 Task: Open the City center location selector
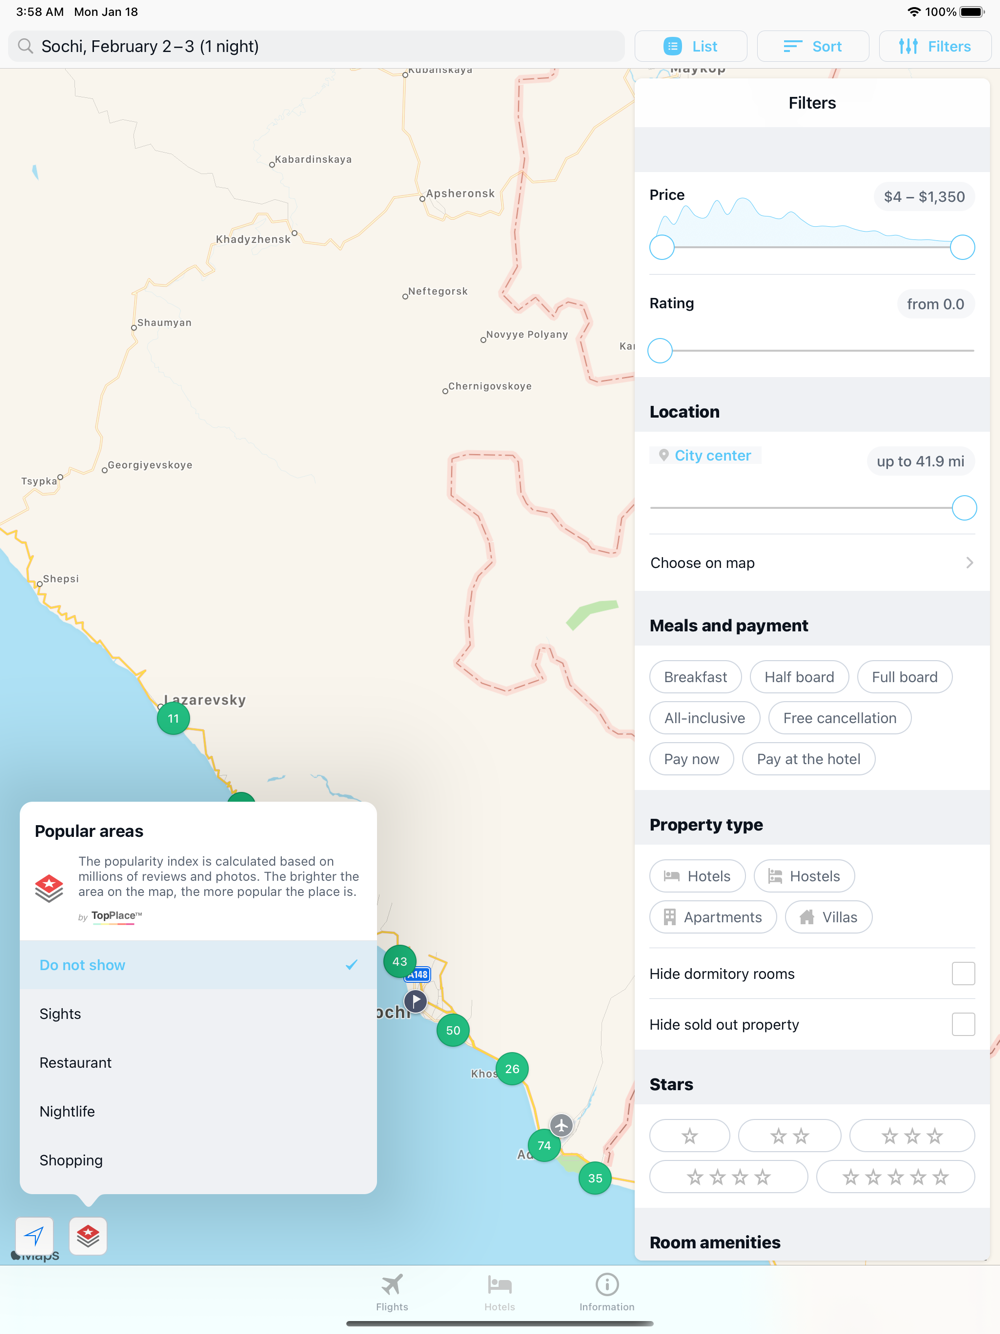pyautogui.click(x=705, y=456)
